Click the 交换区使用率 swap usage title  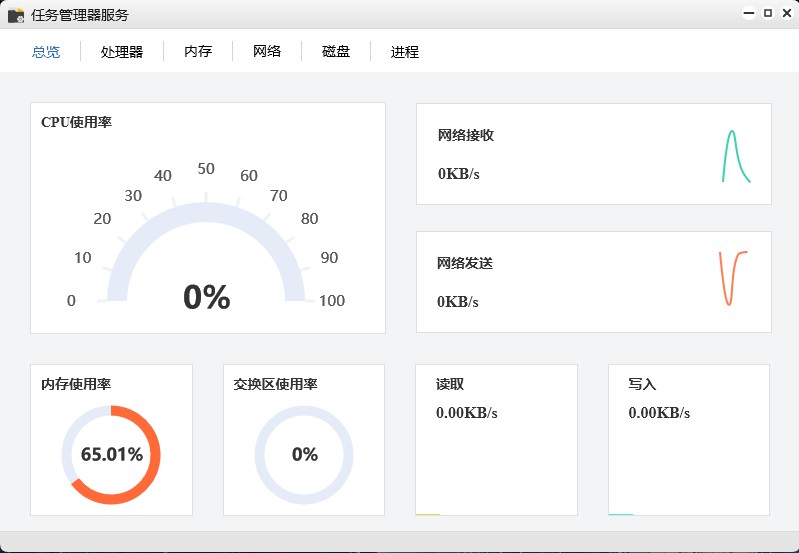pos(275,384)
